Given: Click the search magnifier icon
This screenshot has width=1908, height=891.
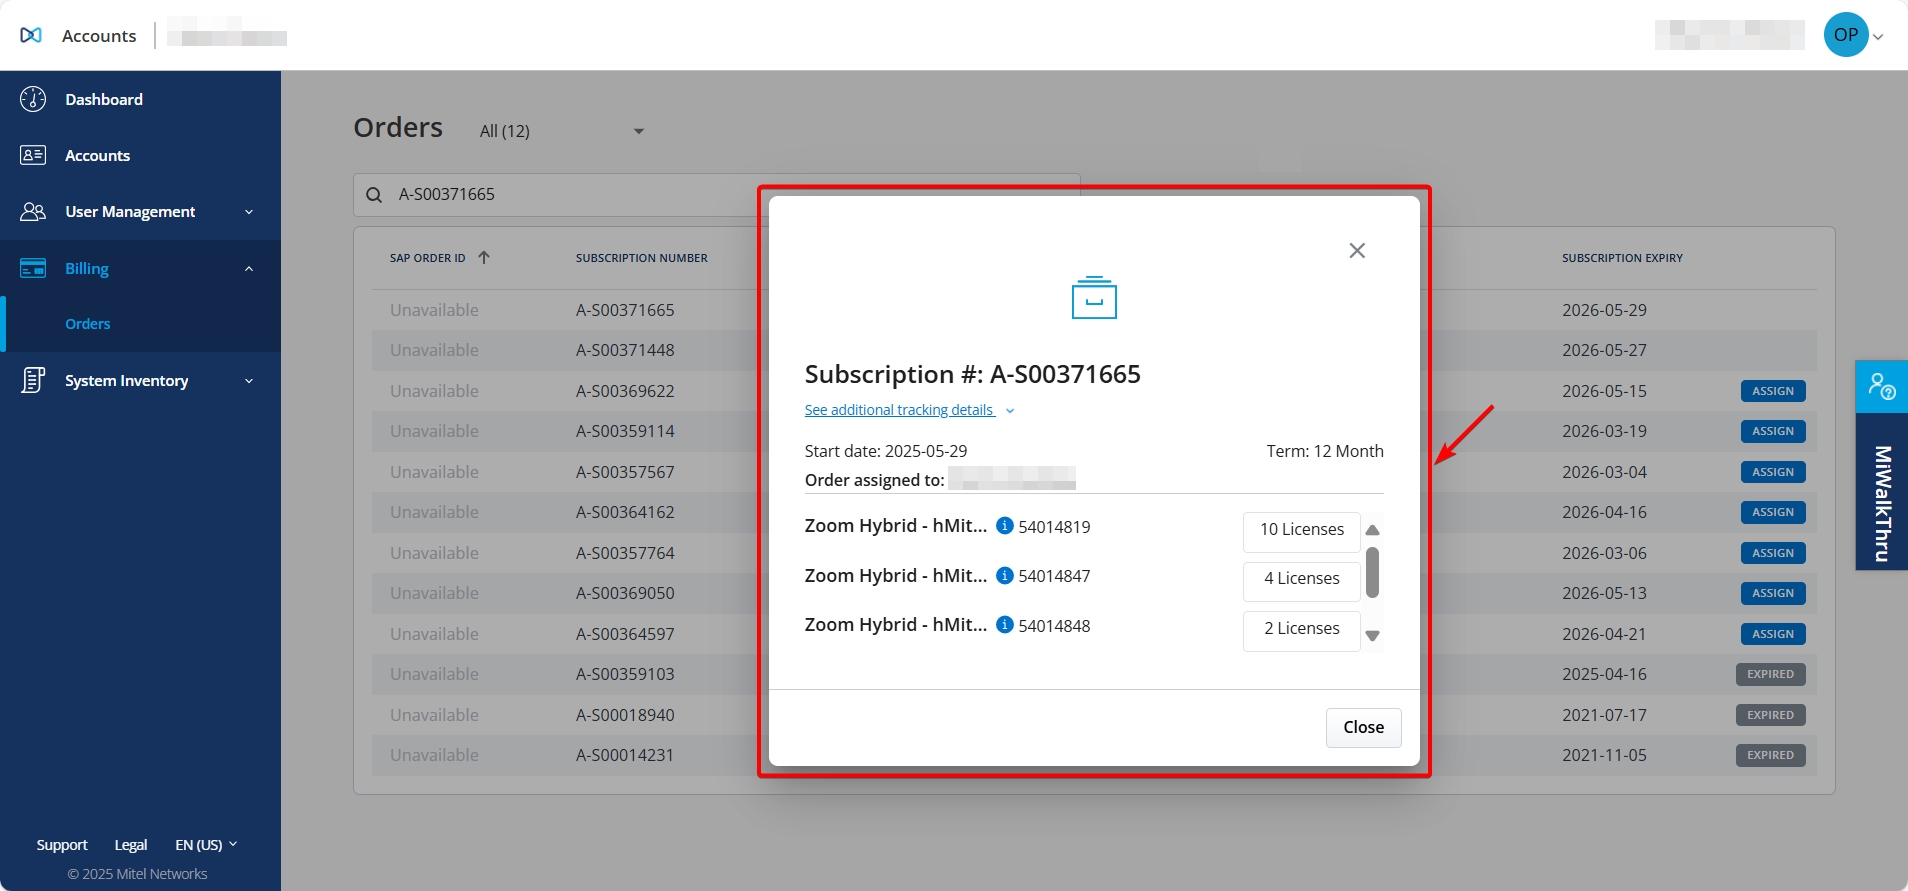Looking at the screenshot, I should click(x=374, y=195).
